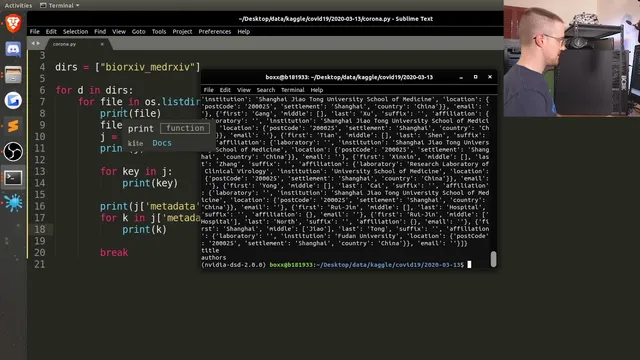Click the function label in autocomplete popup
640x360 pixels.
click(x=185, y=128)
